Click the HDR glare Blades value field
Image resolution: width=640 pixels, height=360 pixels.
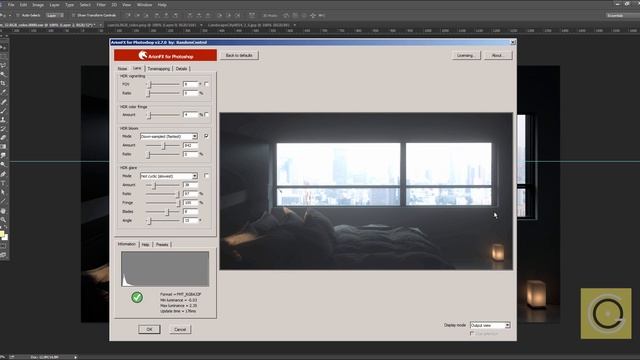tap(190, 211)
